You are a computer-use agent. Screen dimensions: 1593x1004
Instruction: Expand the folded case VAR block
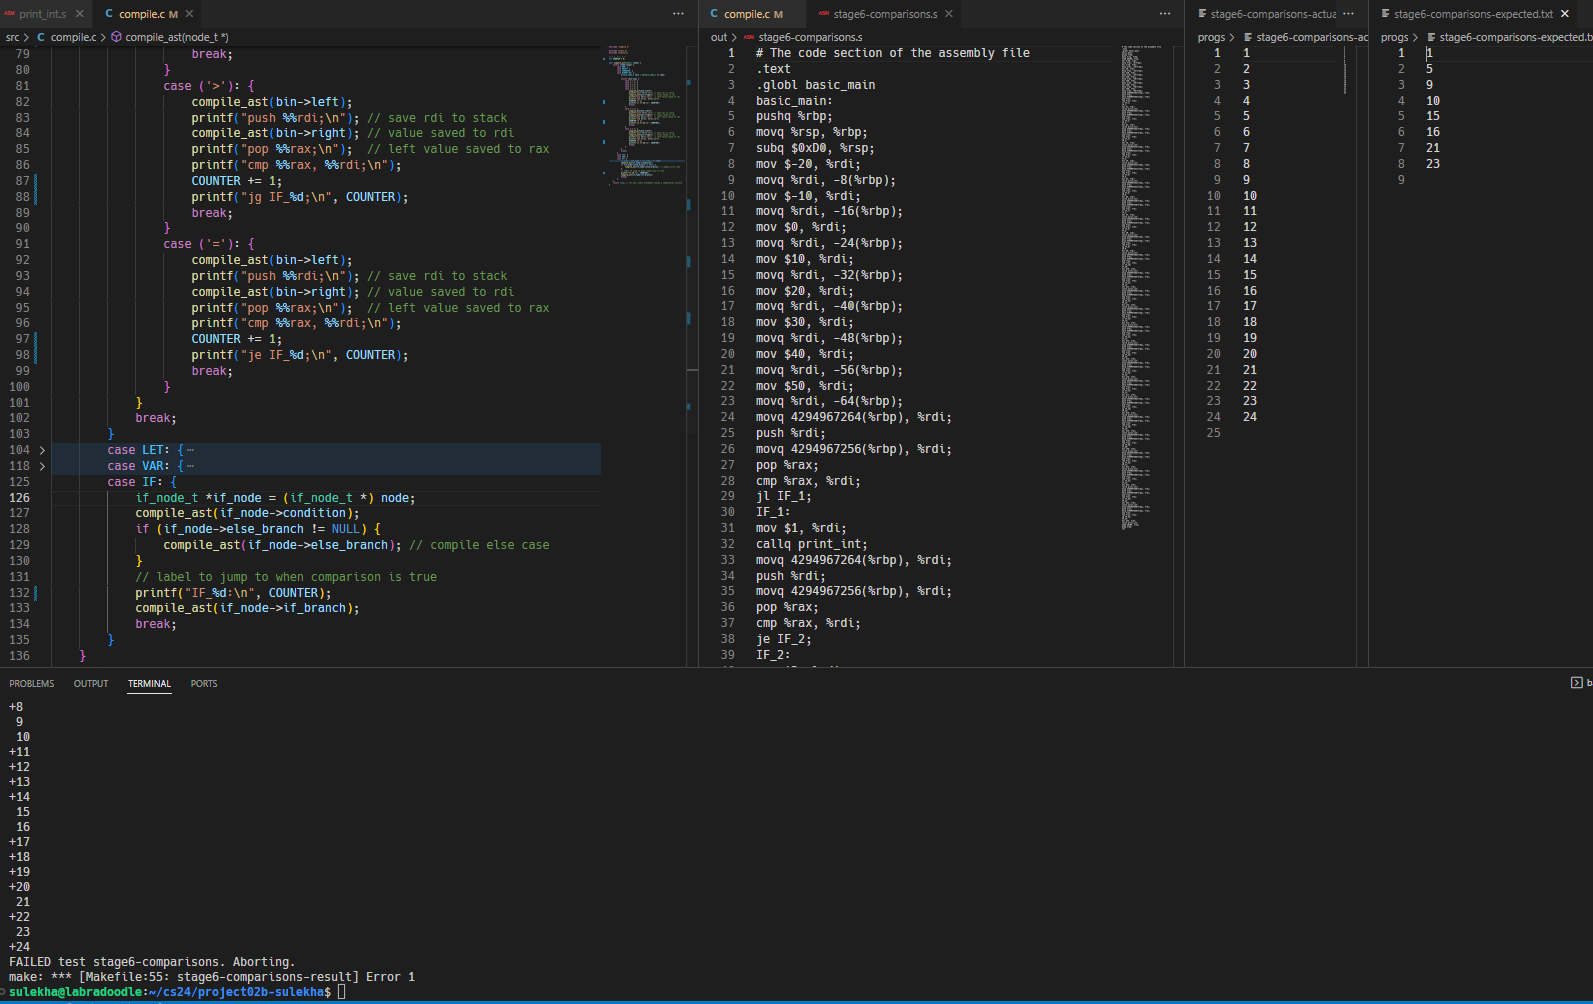tap(42, 466)
